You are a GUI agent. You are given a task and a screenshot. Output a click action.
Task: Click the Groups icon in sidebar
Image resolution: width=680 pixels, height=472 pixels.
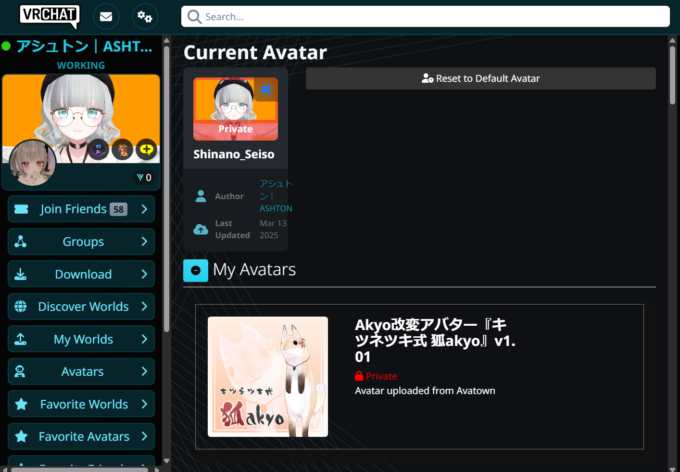[21, 241]
